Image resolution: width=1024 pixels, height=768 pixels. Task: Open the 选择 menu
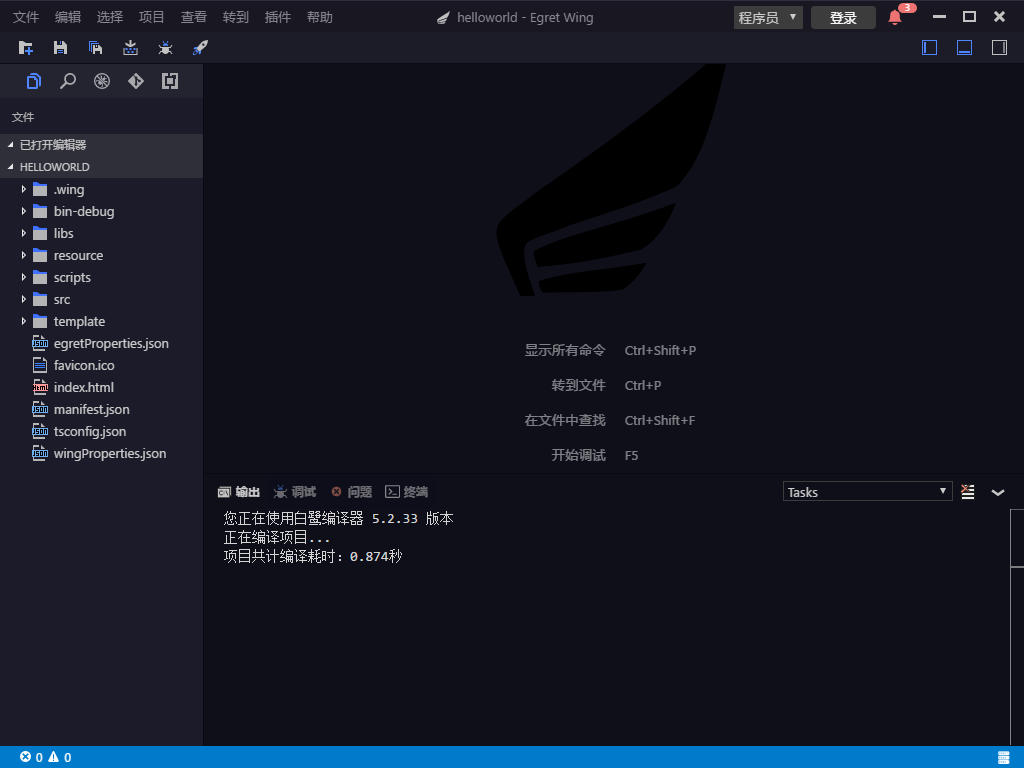click(x=110, y=17)
